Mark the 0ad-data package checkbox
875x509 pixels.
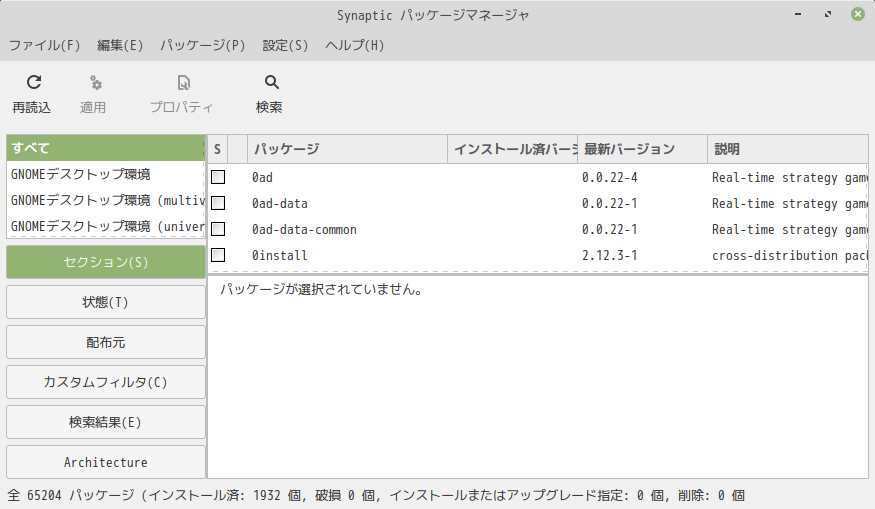[218, 203]
